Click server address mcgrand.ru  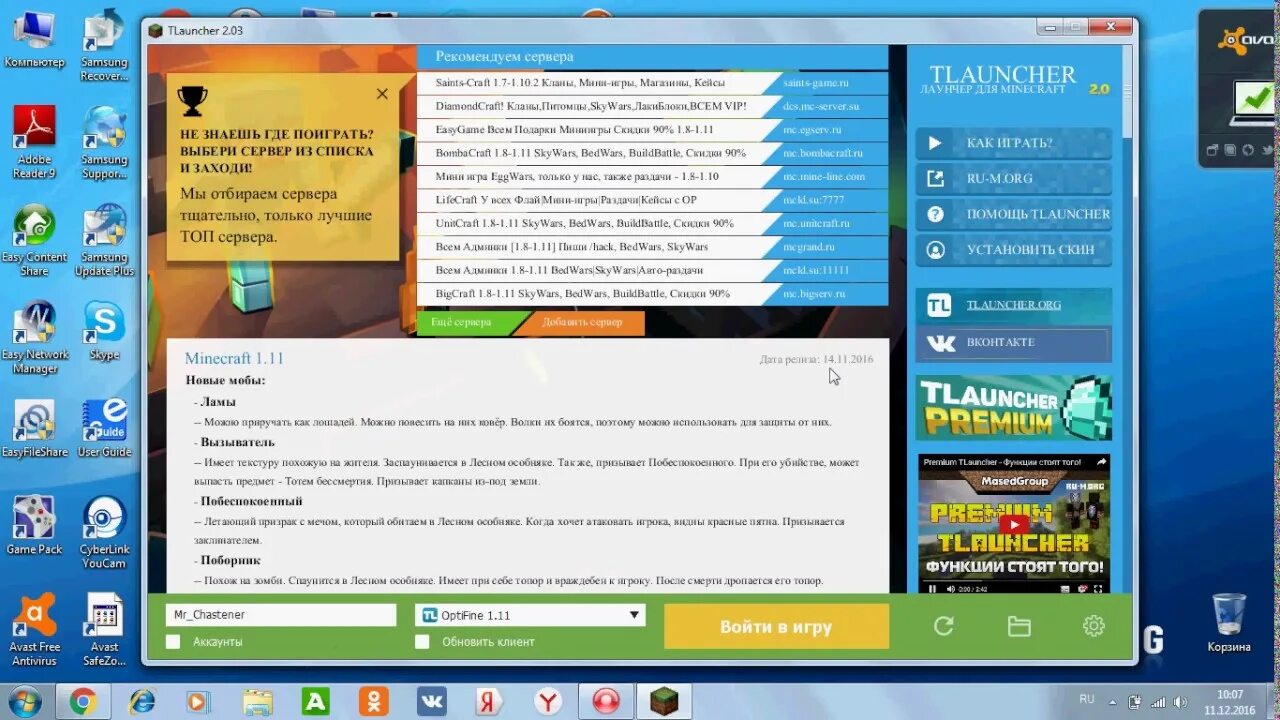pos(808,247)
